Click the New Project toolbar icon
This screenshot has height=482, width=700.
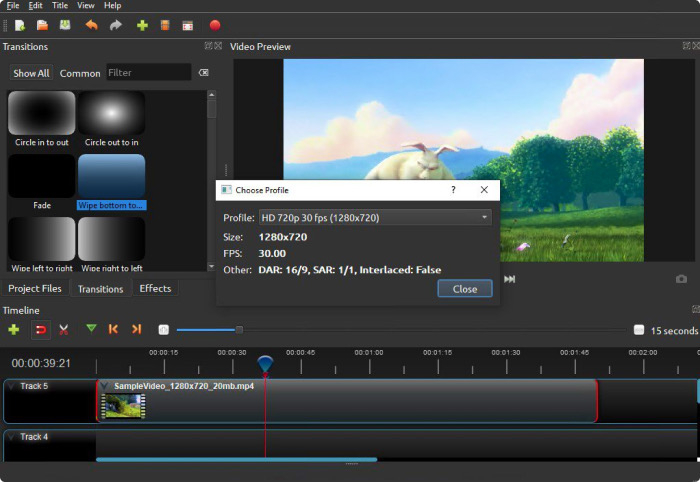pos(20,25)
